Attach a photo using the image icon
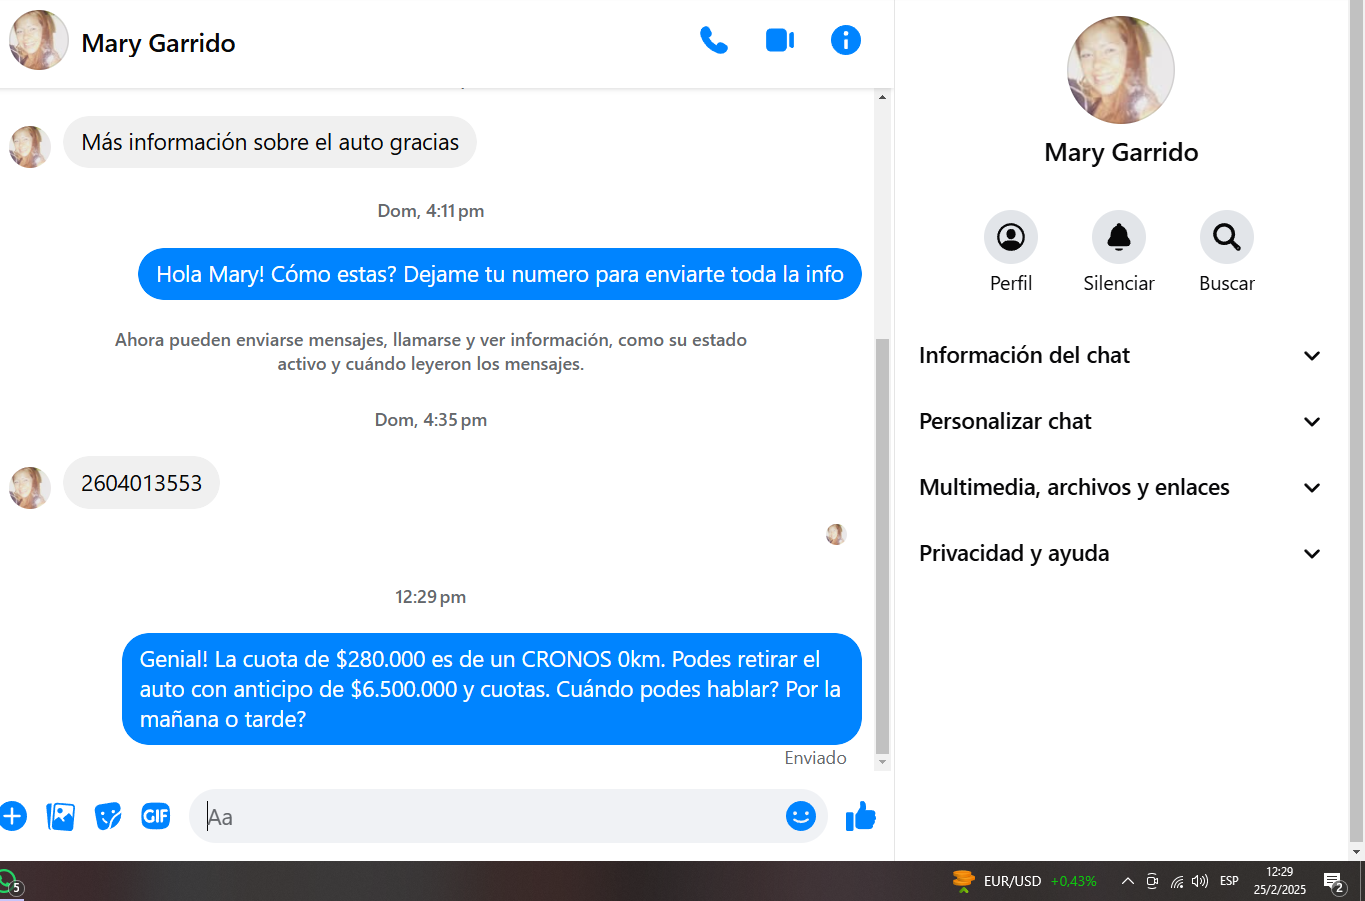The image size is (1365, 901). coord(61,816)
